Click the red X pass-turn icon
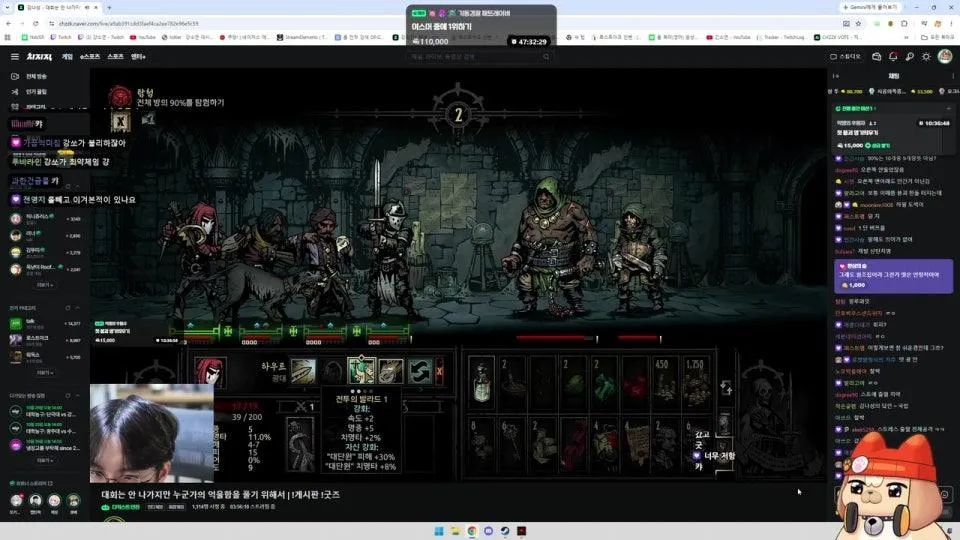 (439, 371)
